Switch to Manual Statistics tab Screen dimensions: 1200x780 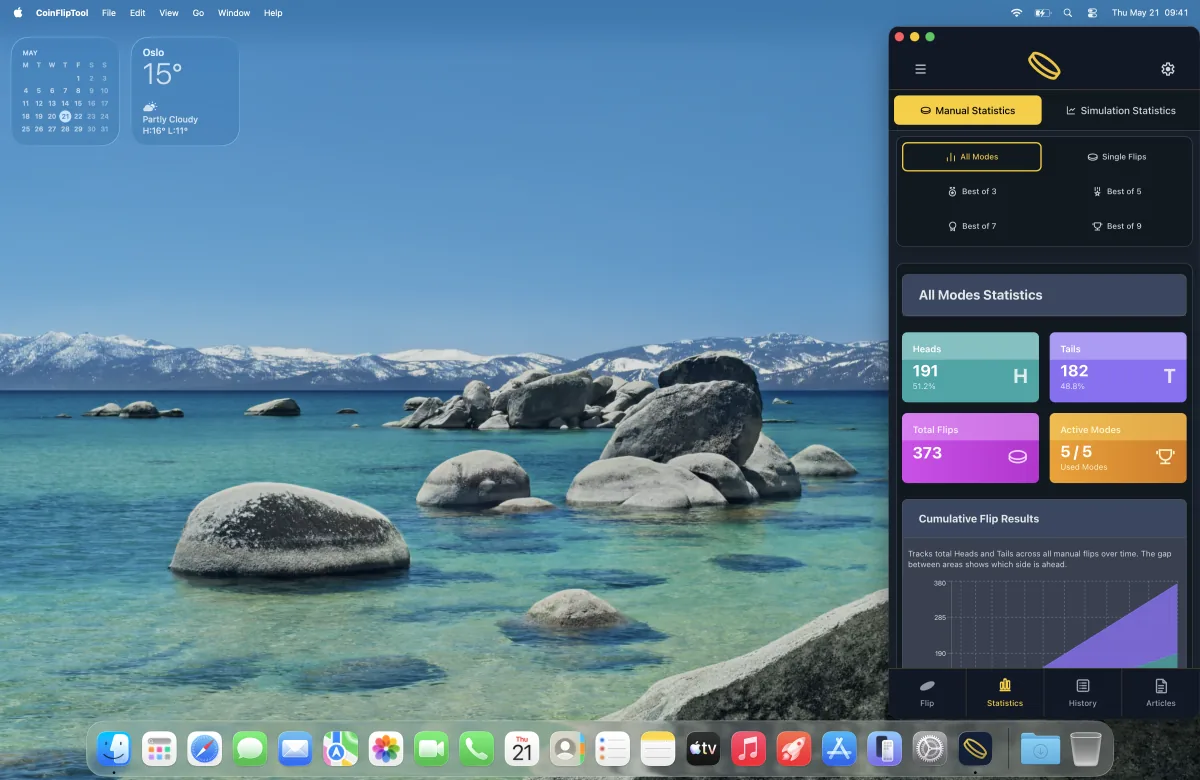pos(967,110)
